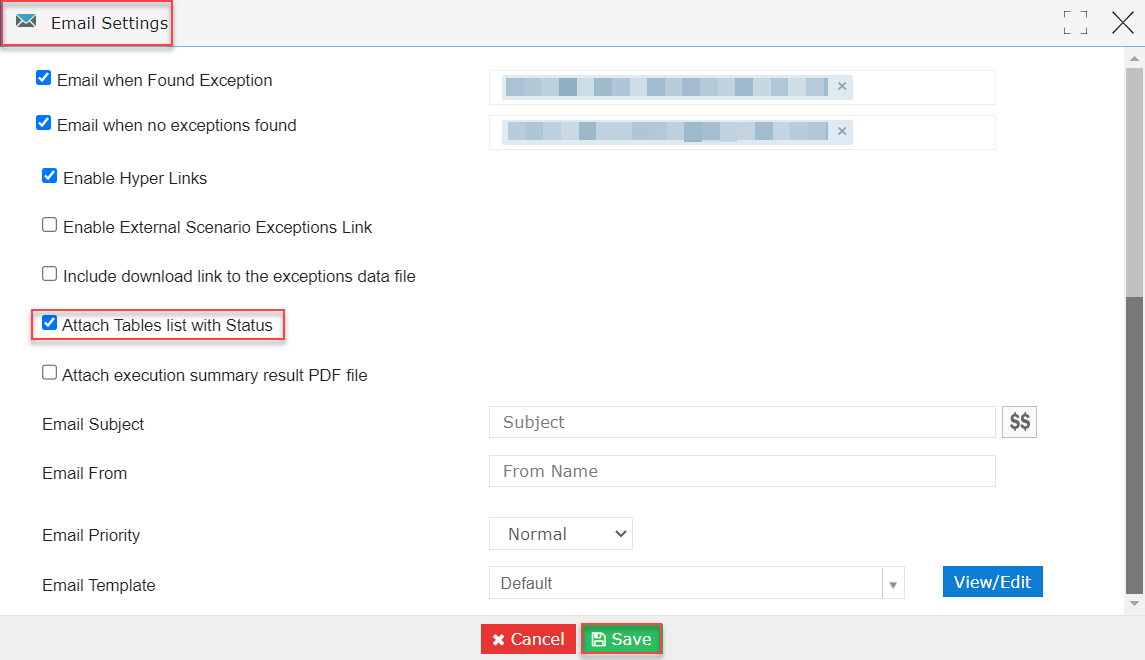The height and width of the screenshot is (660, 1145).
Task: Enable Attach execution summary result PDF file
Action: tap(49, 372)
